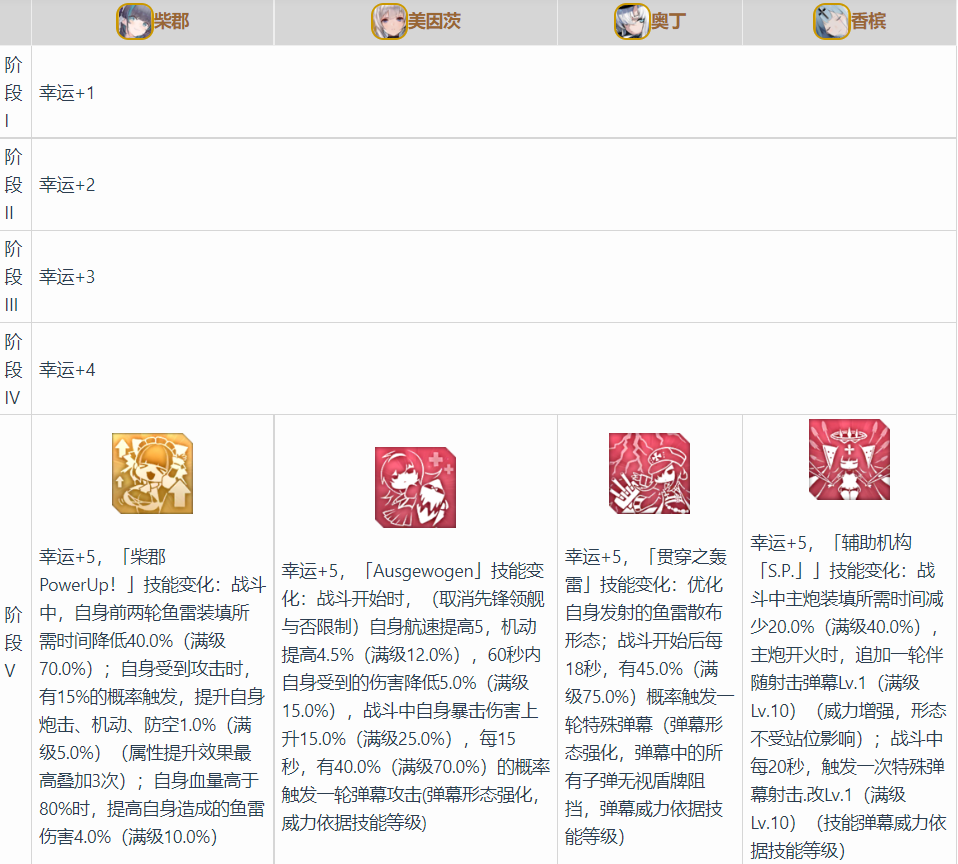This screenshot has width=958, height=864.
Task: Open the 香槟 character link
Action: (x=868, y=21)
